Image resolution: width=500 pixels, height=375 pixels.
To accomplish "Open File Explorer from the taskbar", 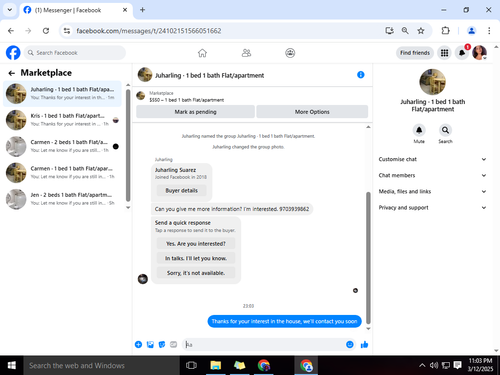I will [x=215, y=365].
